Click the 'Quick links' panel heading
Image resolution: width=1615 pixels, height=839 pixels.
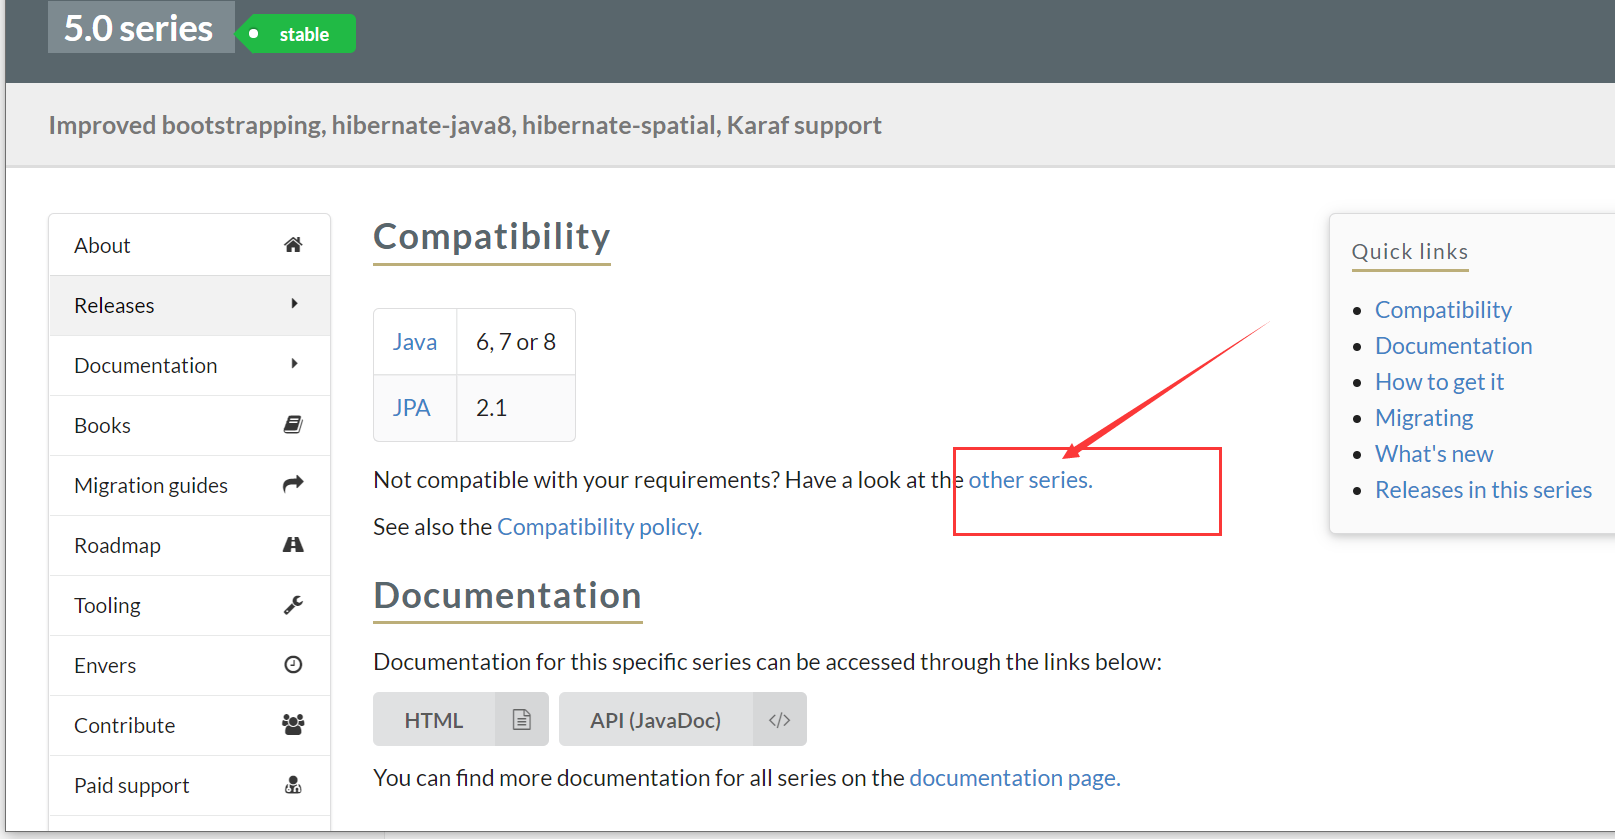(x=1410, y=252)
